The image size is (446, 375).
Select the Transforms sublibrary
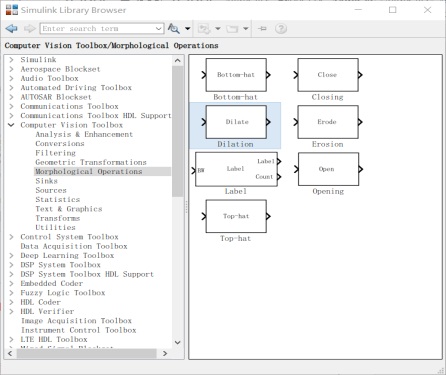point(58,218)
